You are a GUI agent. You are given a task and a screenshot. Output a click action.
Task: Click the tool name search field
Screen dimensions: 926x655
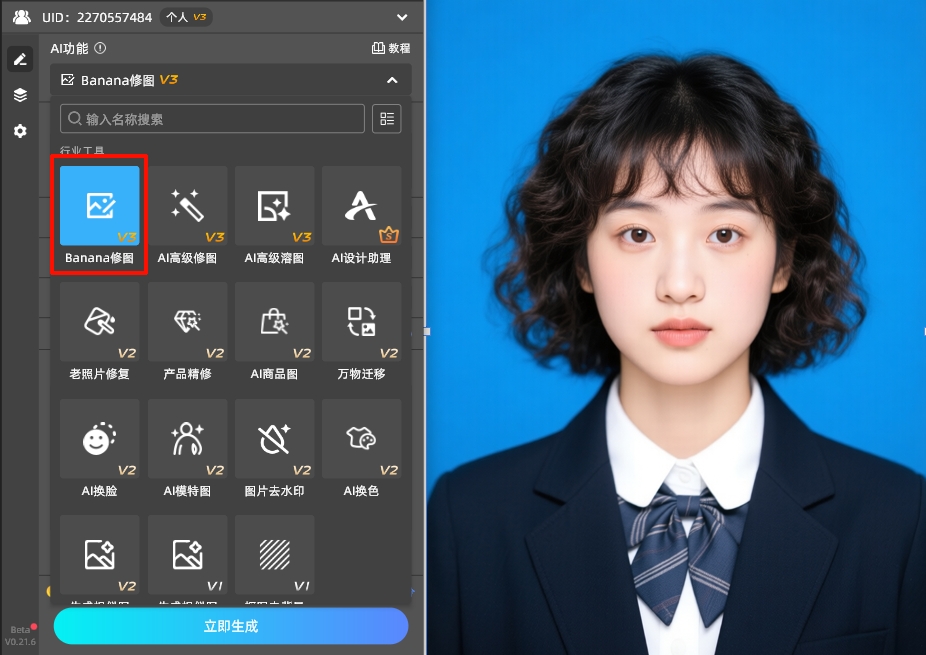point(212,119)
